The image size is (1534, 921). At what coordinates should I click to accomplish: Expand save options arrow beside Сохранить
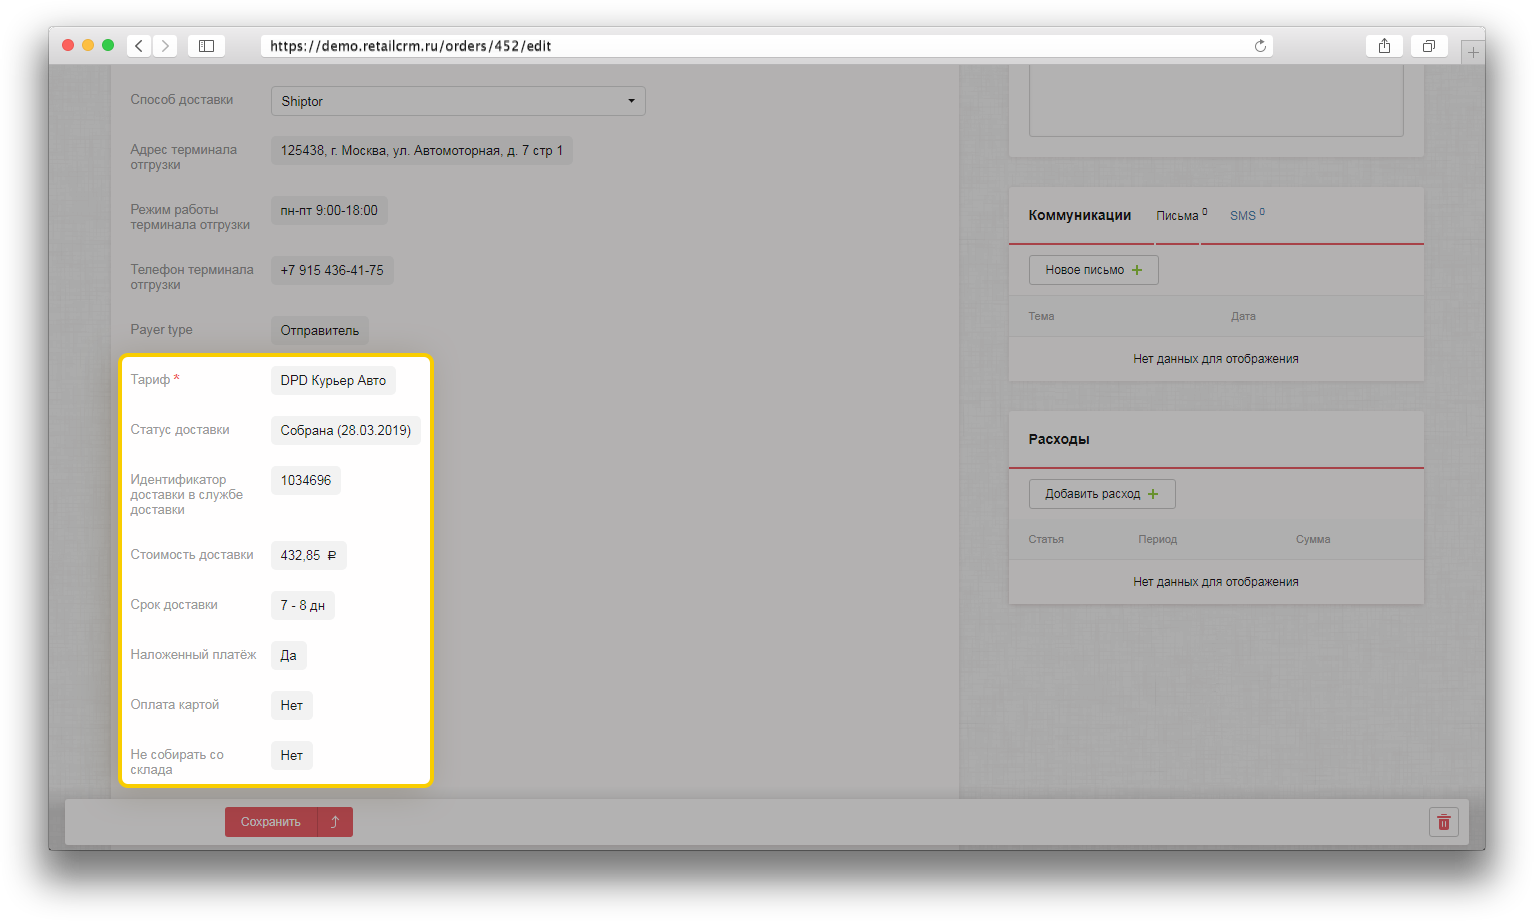click(335, 822)
